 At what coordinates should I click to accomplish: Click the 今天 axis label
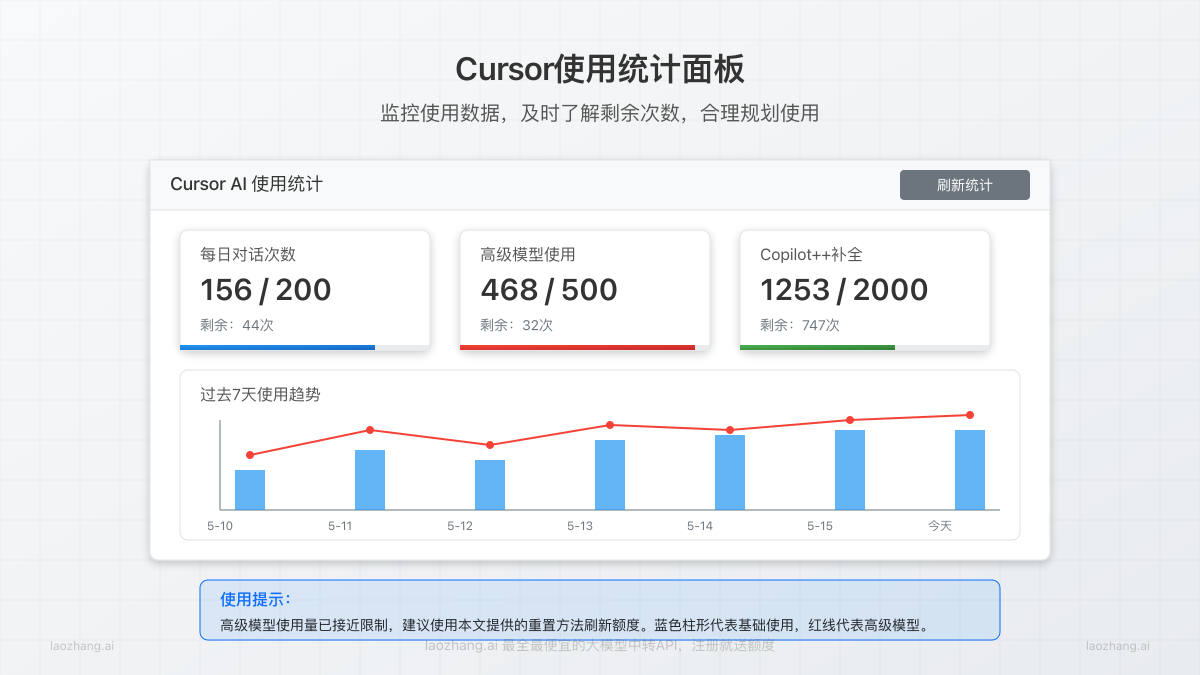(x=940, y=526)
